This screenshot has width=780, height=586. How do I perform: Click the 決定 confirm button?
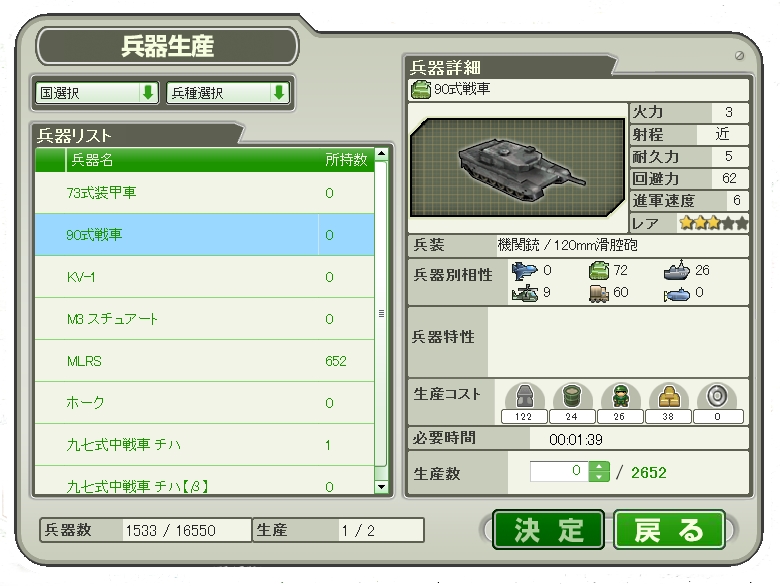coord(548,530)
